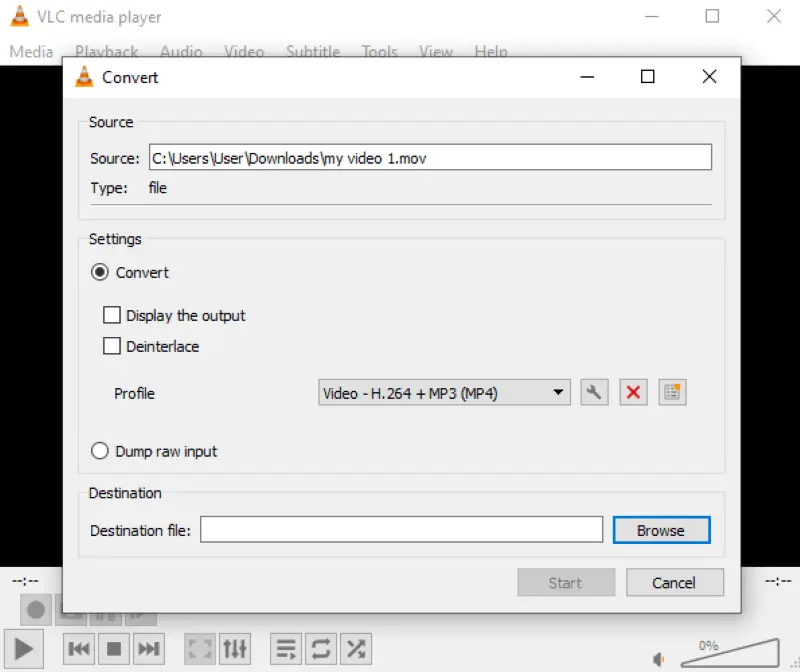Toggle the playlist view icon

pos(286,649)
